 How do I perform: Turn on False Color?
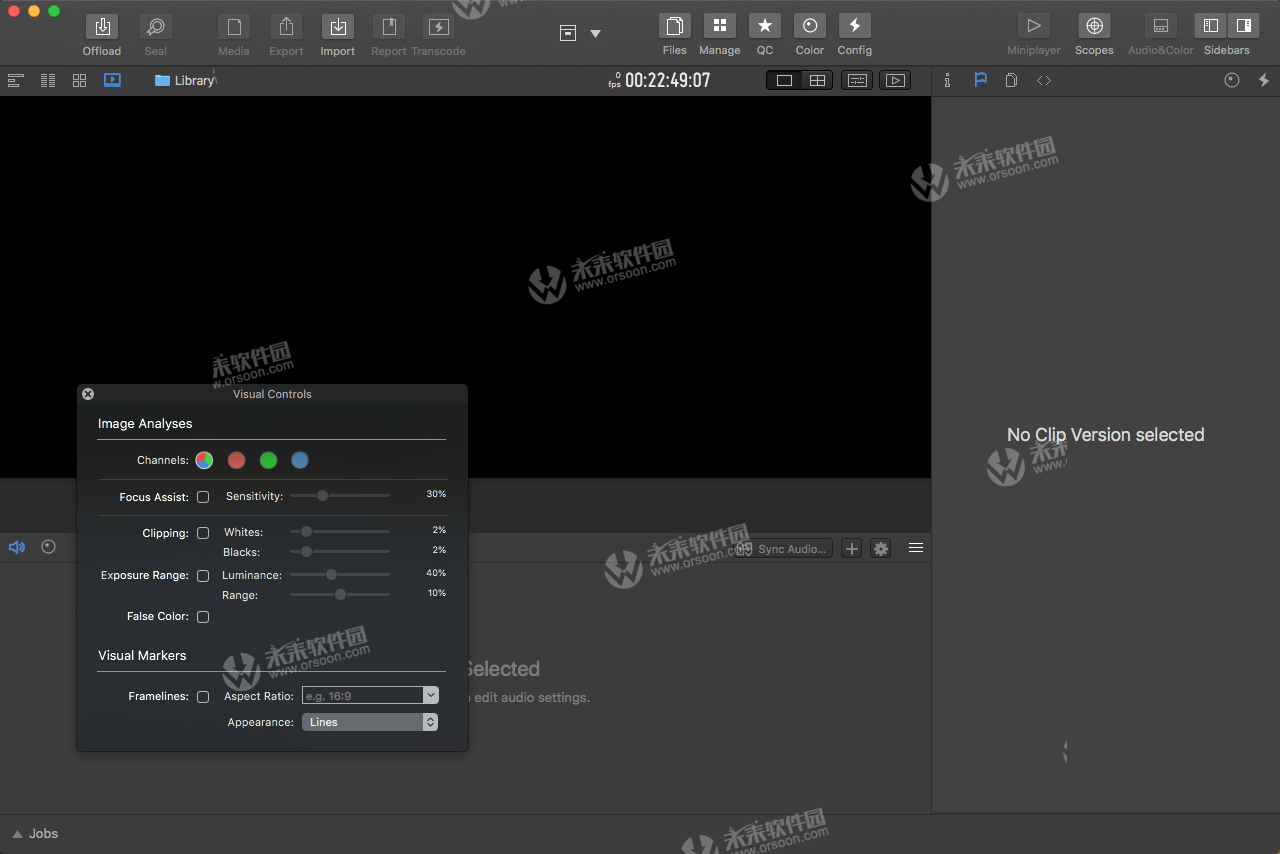[x=203, y=617]
